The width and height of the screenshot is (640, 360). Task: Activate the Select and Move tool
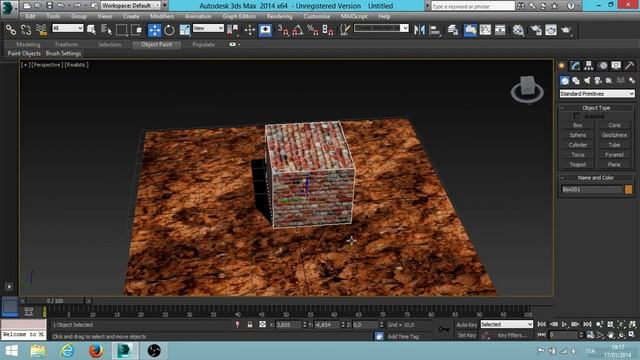coord(154,30)
